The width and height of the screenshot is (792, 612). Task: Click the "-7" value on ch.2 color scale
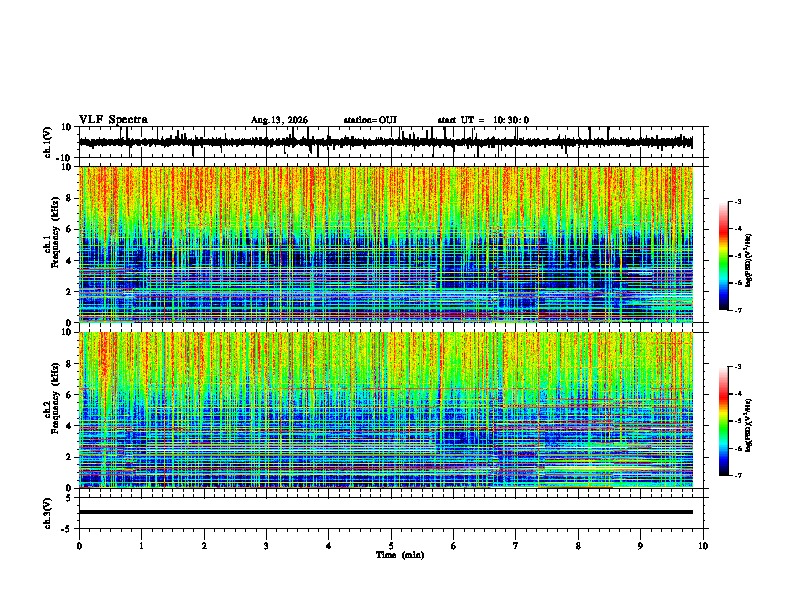click(738, 475)
